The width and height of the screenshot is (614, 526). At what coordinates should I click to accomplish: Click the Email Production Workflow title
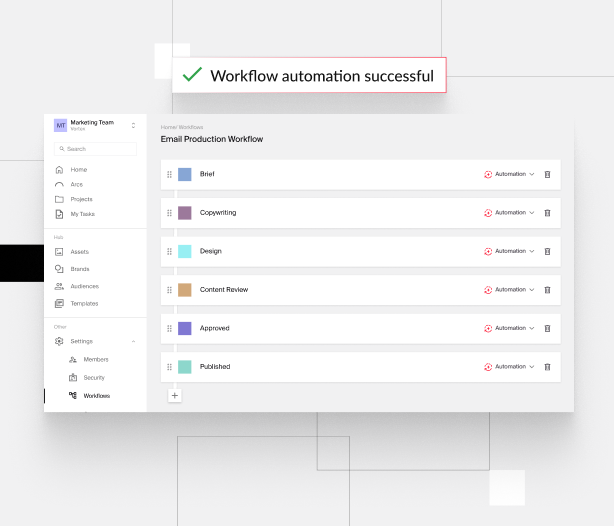(x=212, y=139)
